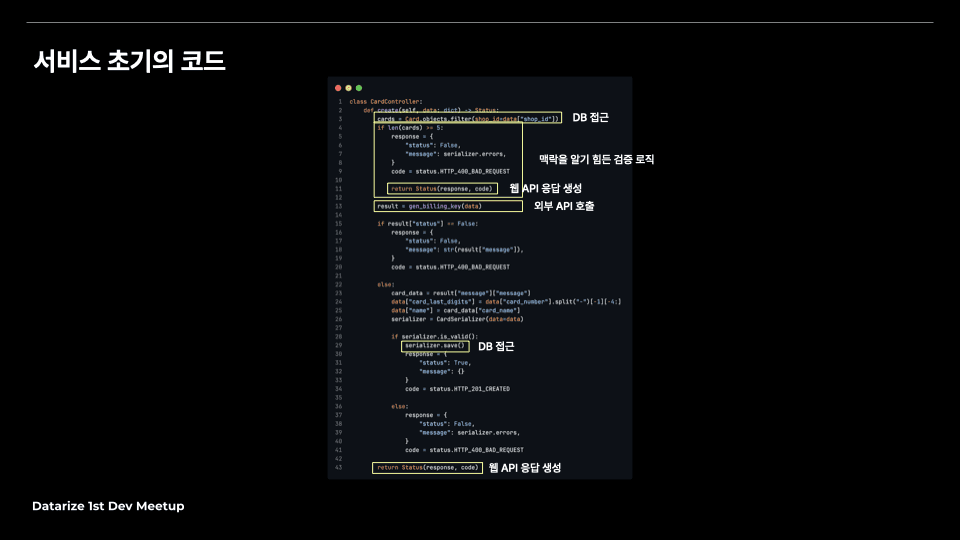This screenshot has height=540, width=960.
Task: Click the line 11 "return Status(response, code)"
Action: coord(442,189)
